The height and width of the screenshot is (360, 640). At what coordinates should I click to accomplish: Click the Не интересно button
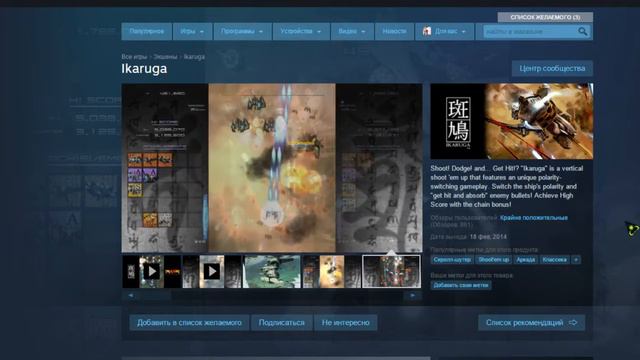346,322
